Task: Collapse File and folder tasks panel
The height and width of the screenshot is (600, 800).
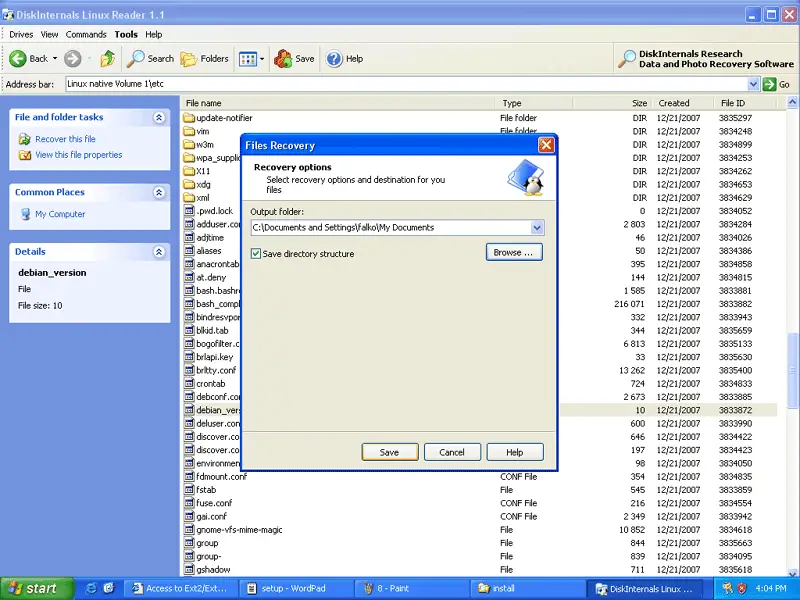Action: 158,117
